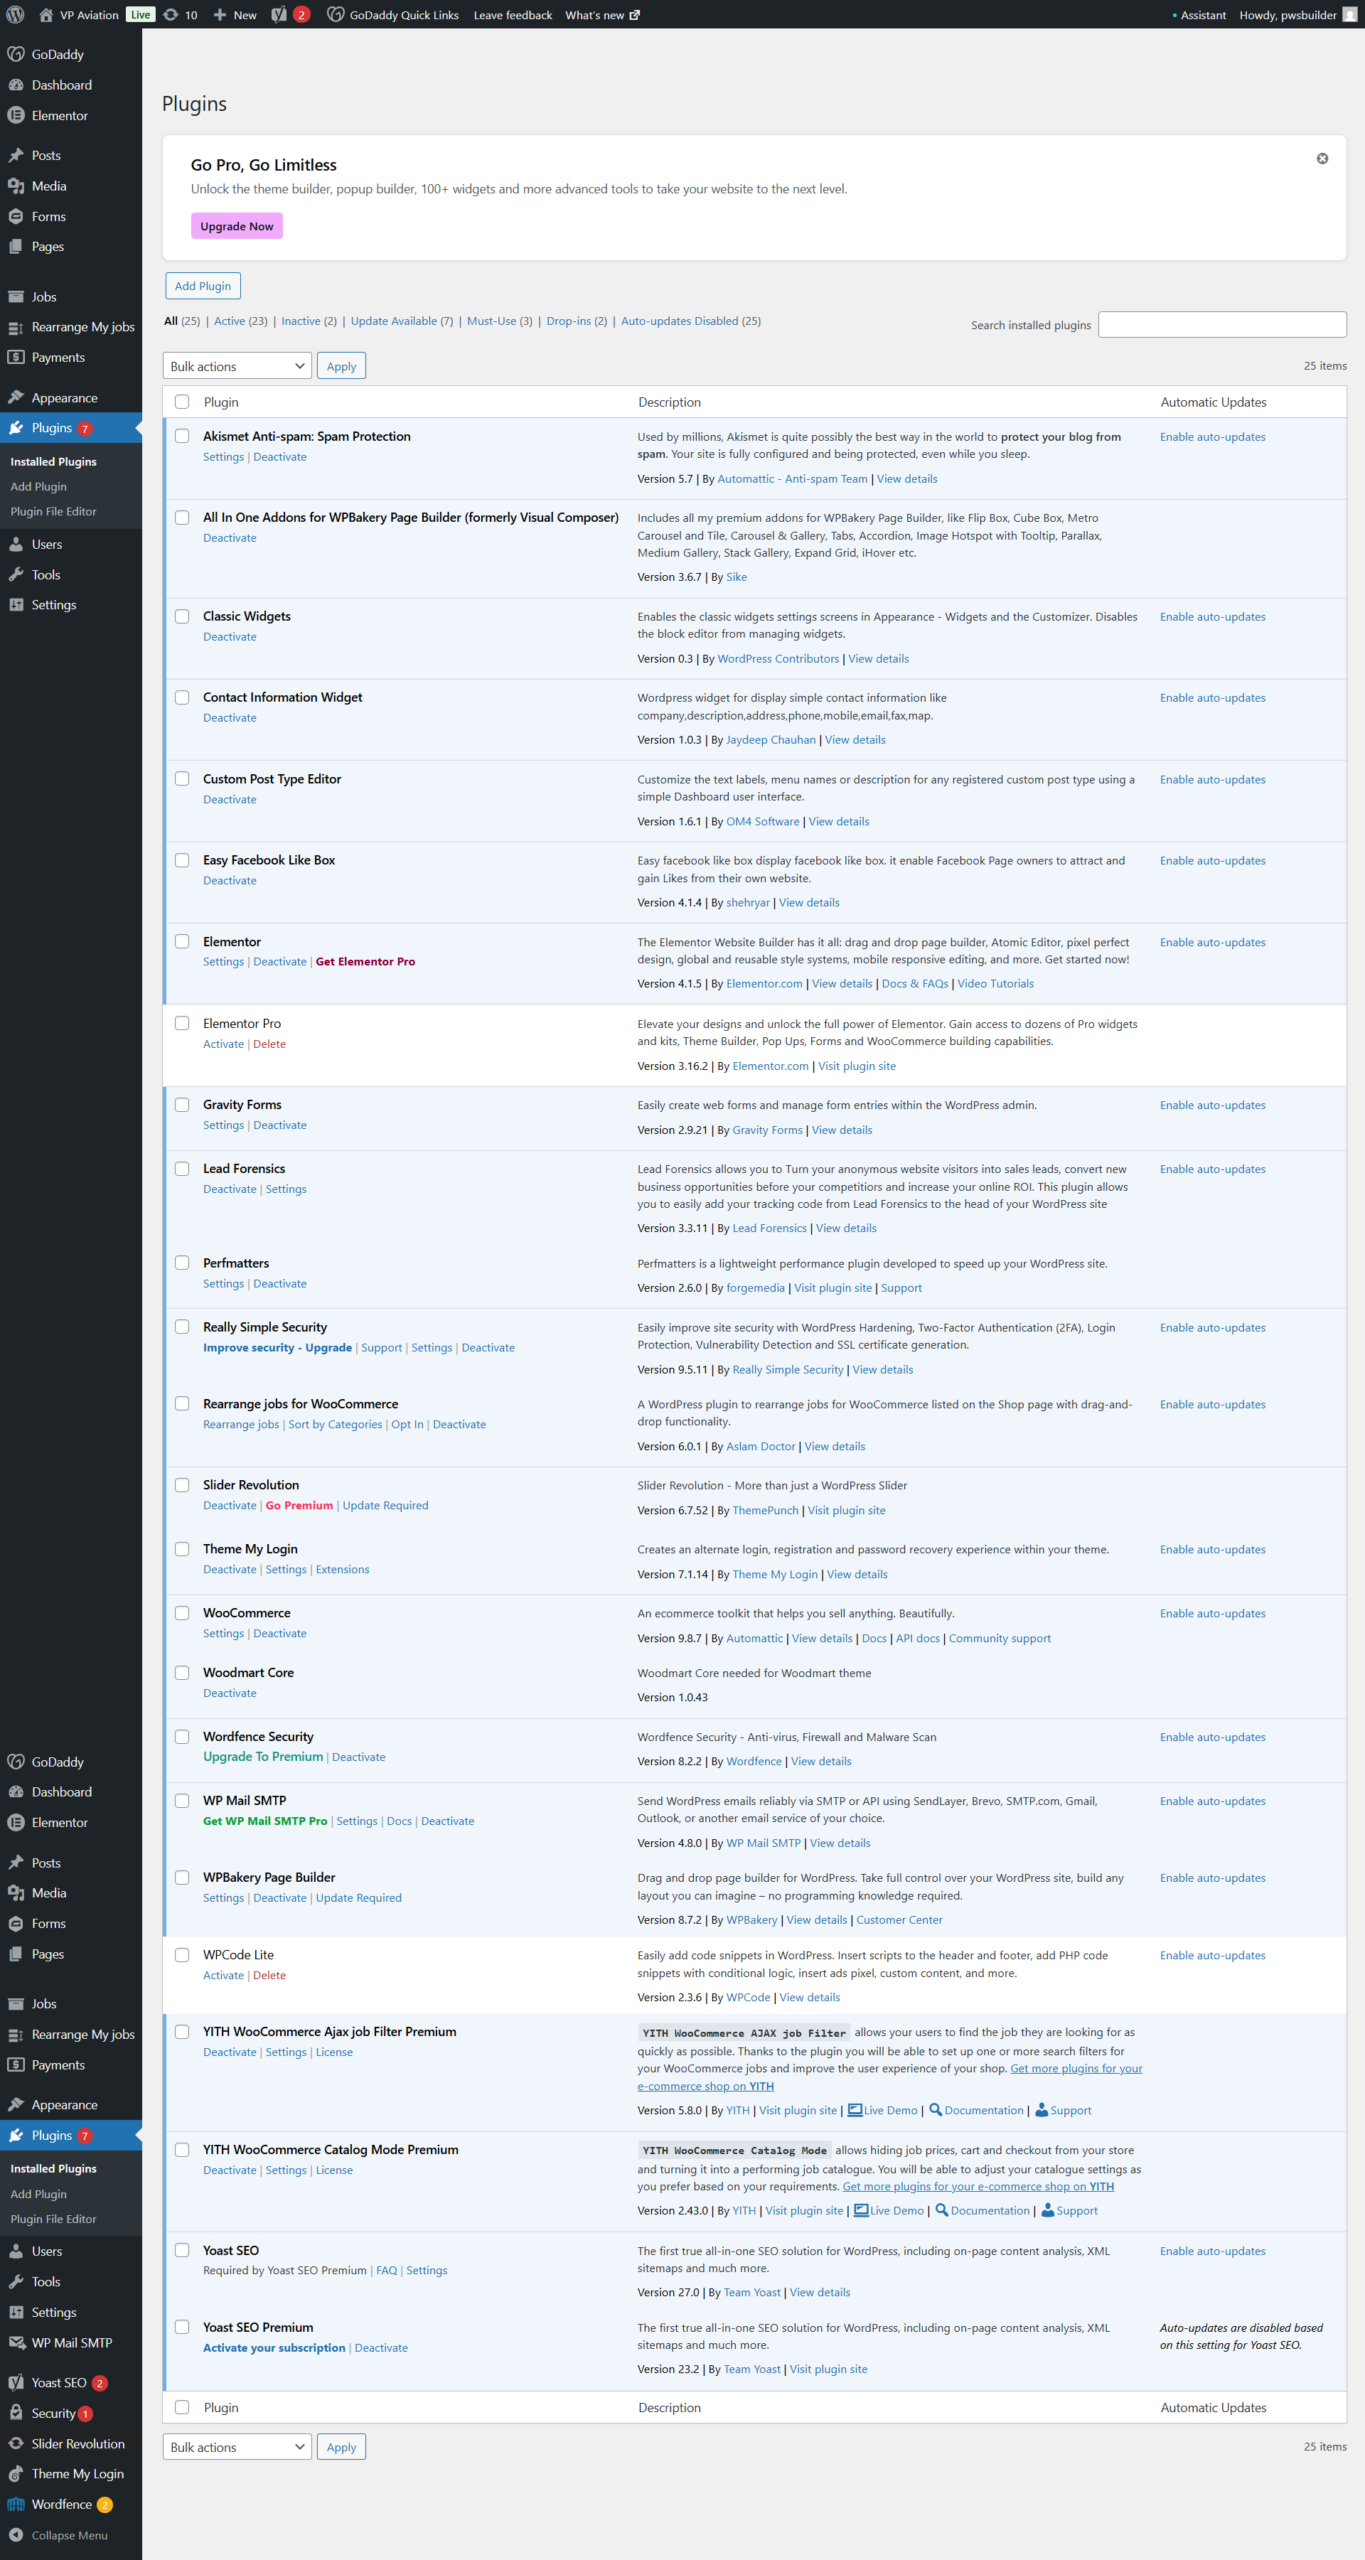Click the Yoast SEO sidebar menu icon
This screenshot has width=1365, height=2560.
click(16, 2383)
